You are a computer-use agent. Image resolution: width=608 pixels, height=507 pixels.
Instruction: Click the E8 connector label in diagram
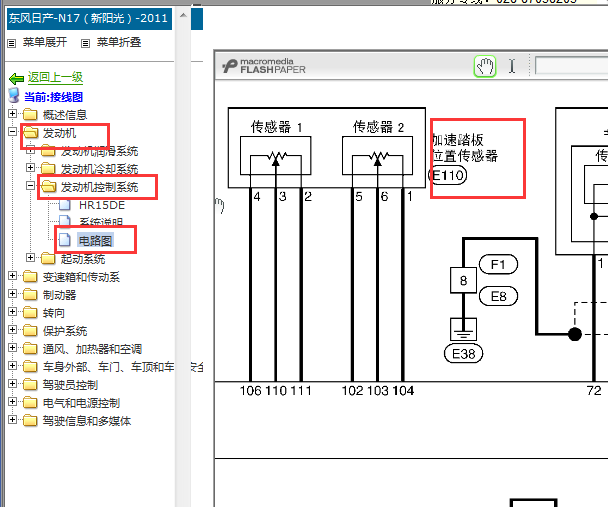[498, 297]
